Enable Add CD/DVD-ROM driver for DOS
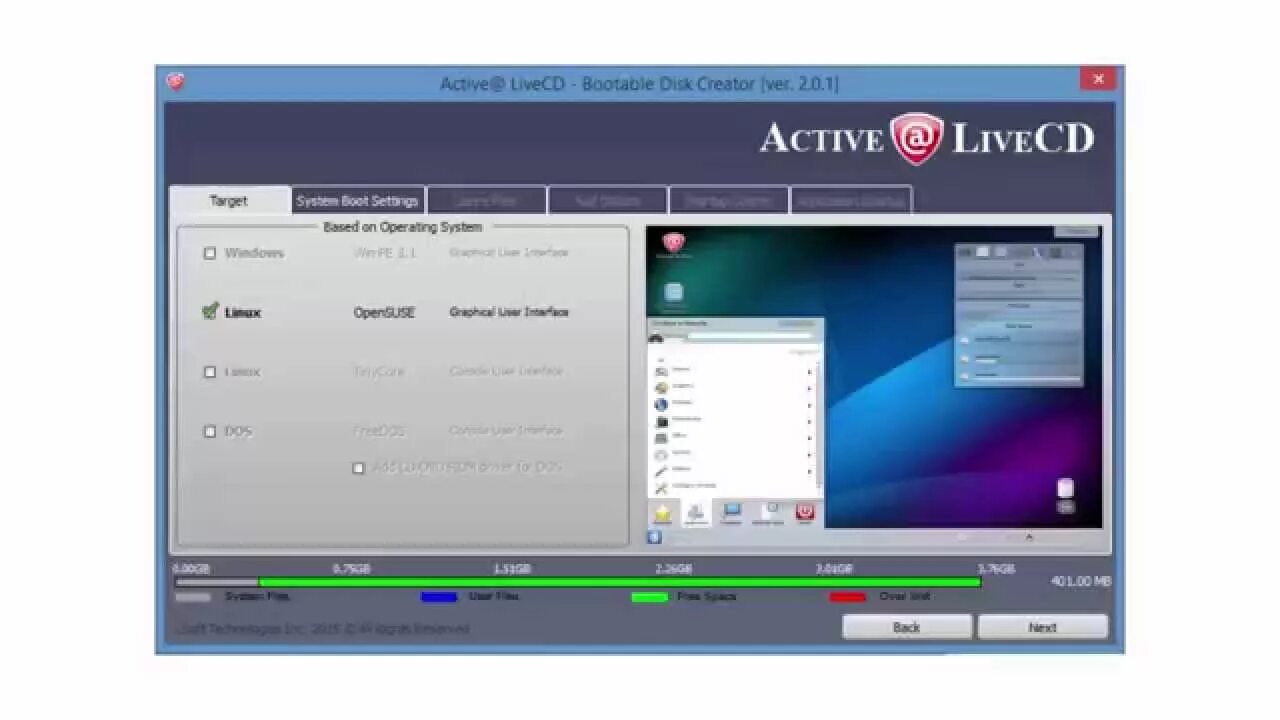 [x=358, y=468]
